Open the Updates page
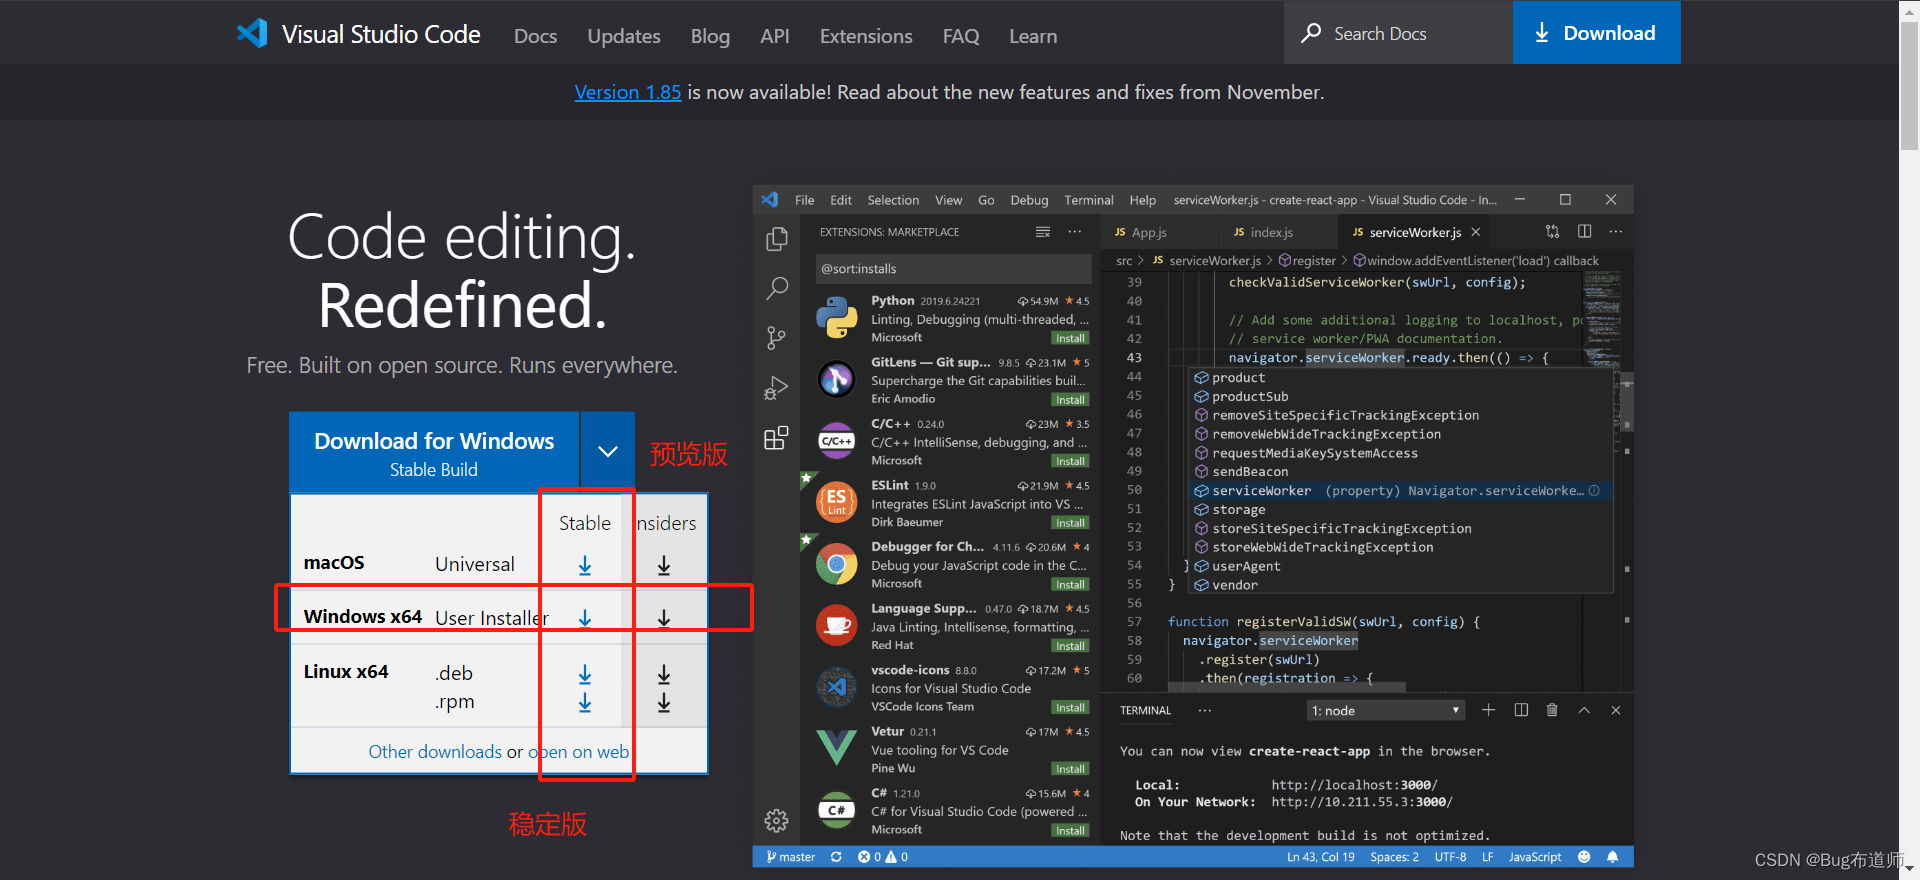Viewport: 1920px width, 880px height. (x=624, y=36)
